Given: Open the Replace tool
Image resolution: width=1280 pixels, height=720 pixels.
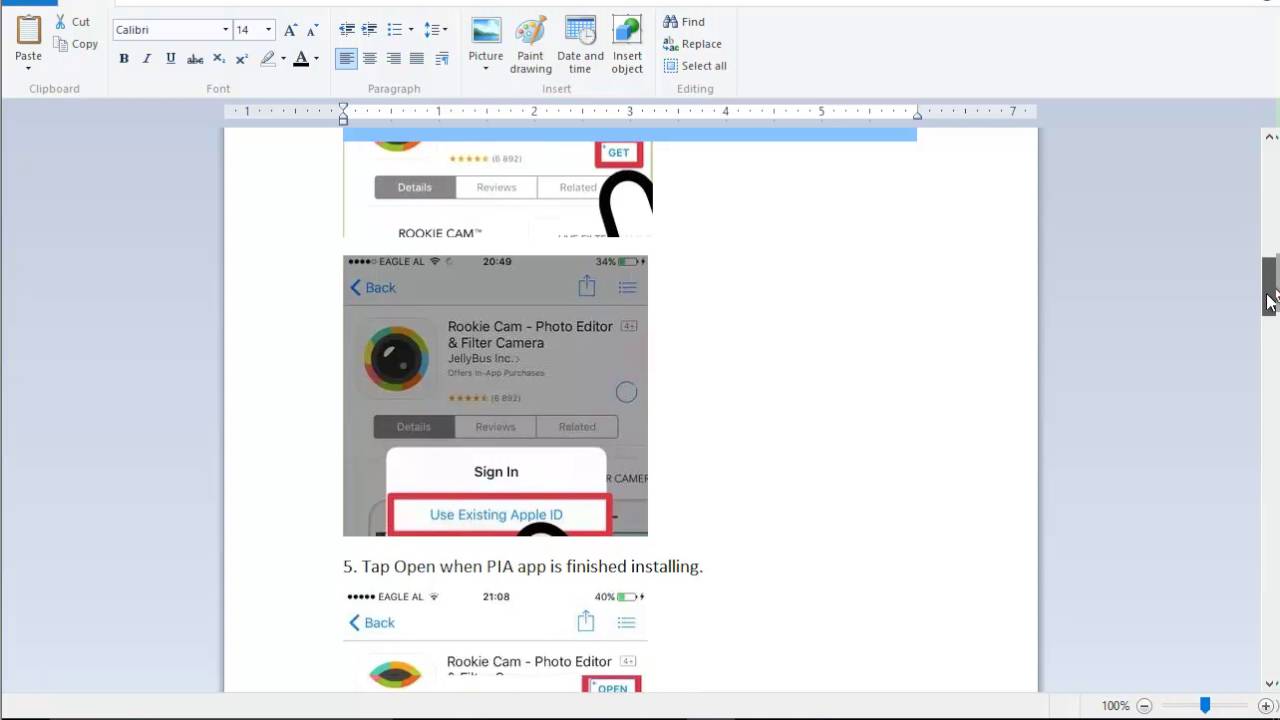Looking at the screenshot, I should (692, 44).
